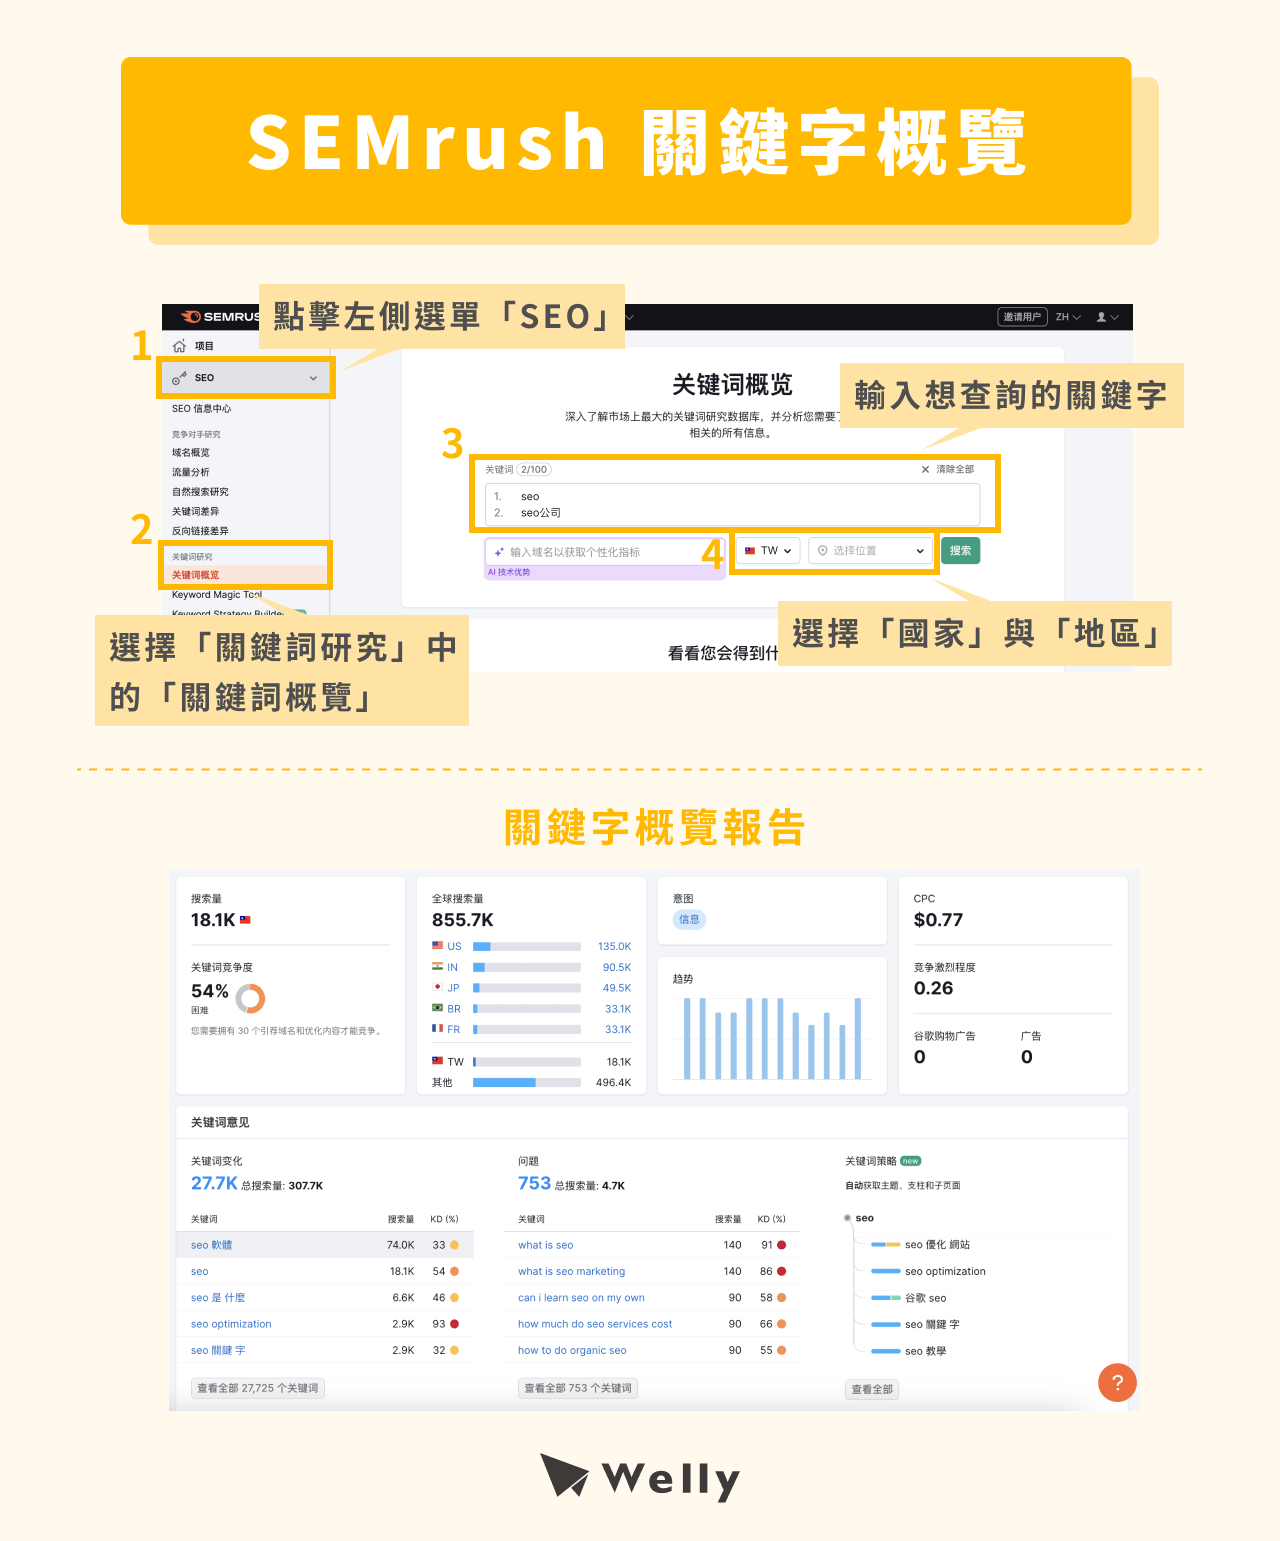1280x1541 pixels.
Task: Open the seo 軟體 keyword link
Action: (211, 1245)
